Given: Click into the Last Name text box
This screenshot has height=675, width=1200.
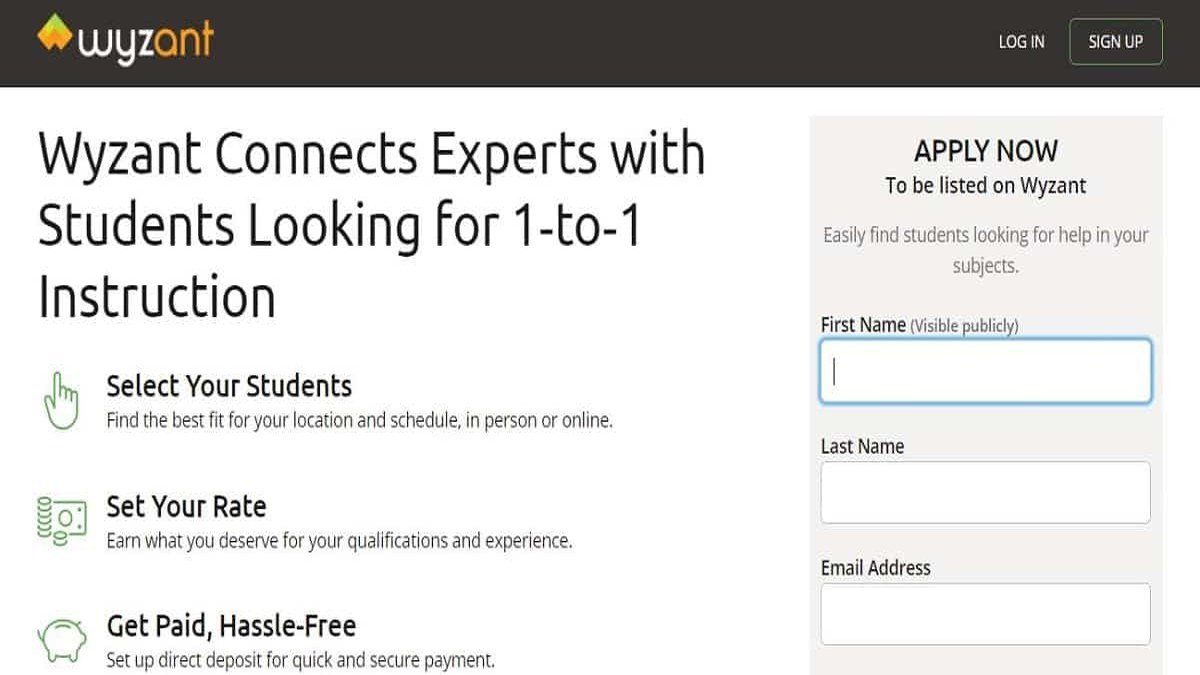Looking at the screenshot, I should pos(985,492).
